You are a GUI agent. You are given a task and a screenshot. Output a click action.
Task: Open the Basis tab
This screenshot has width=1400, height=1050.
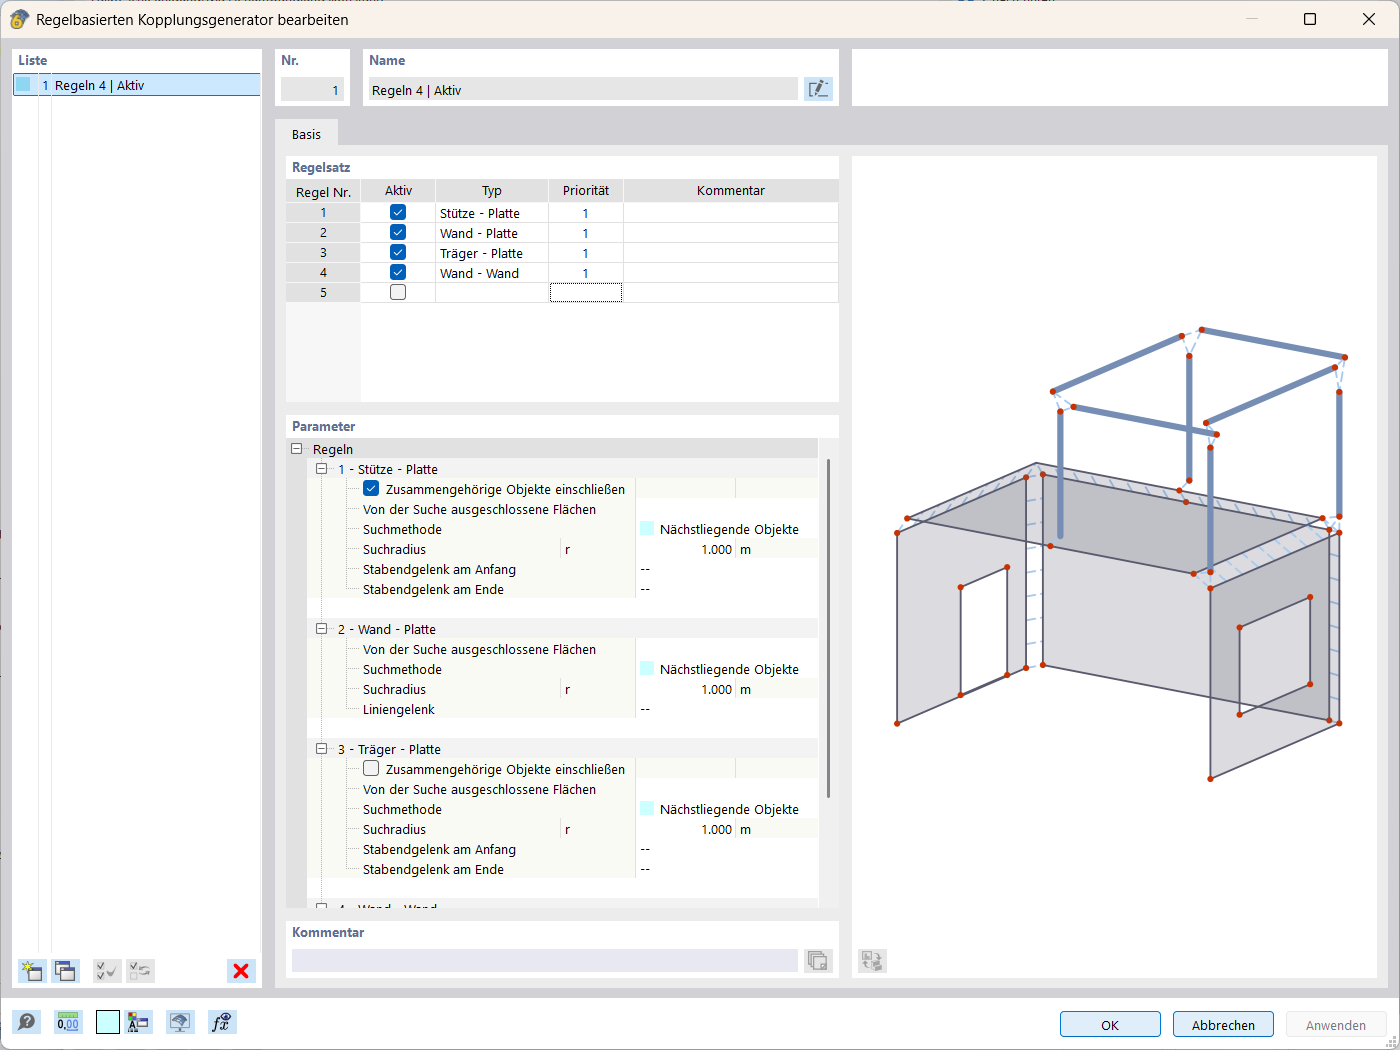[307, 134]
